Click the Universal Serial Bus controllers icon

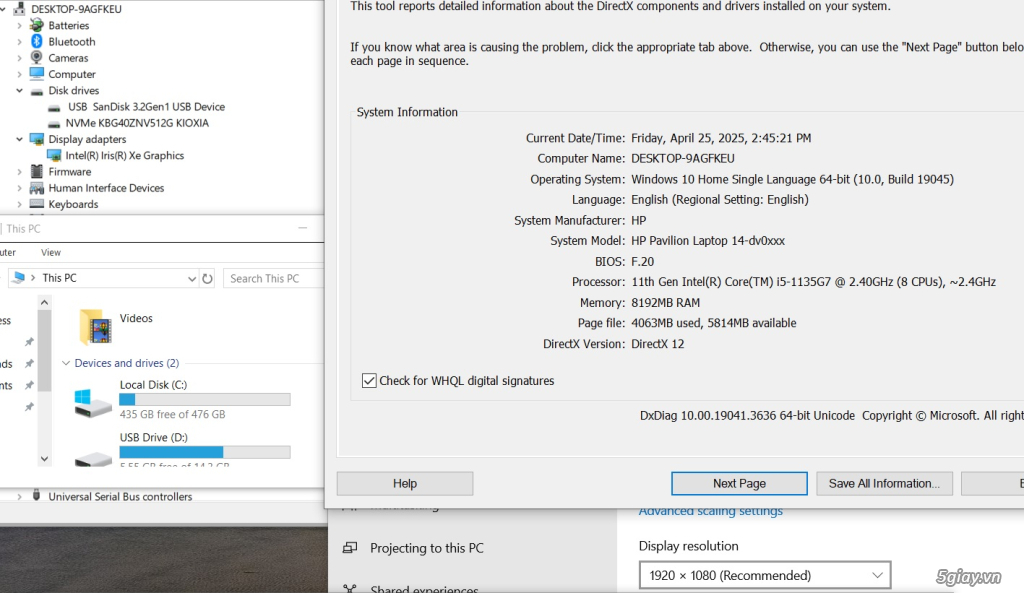click(x=37, y=496)
